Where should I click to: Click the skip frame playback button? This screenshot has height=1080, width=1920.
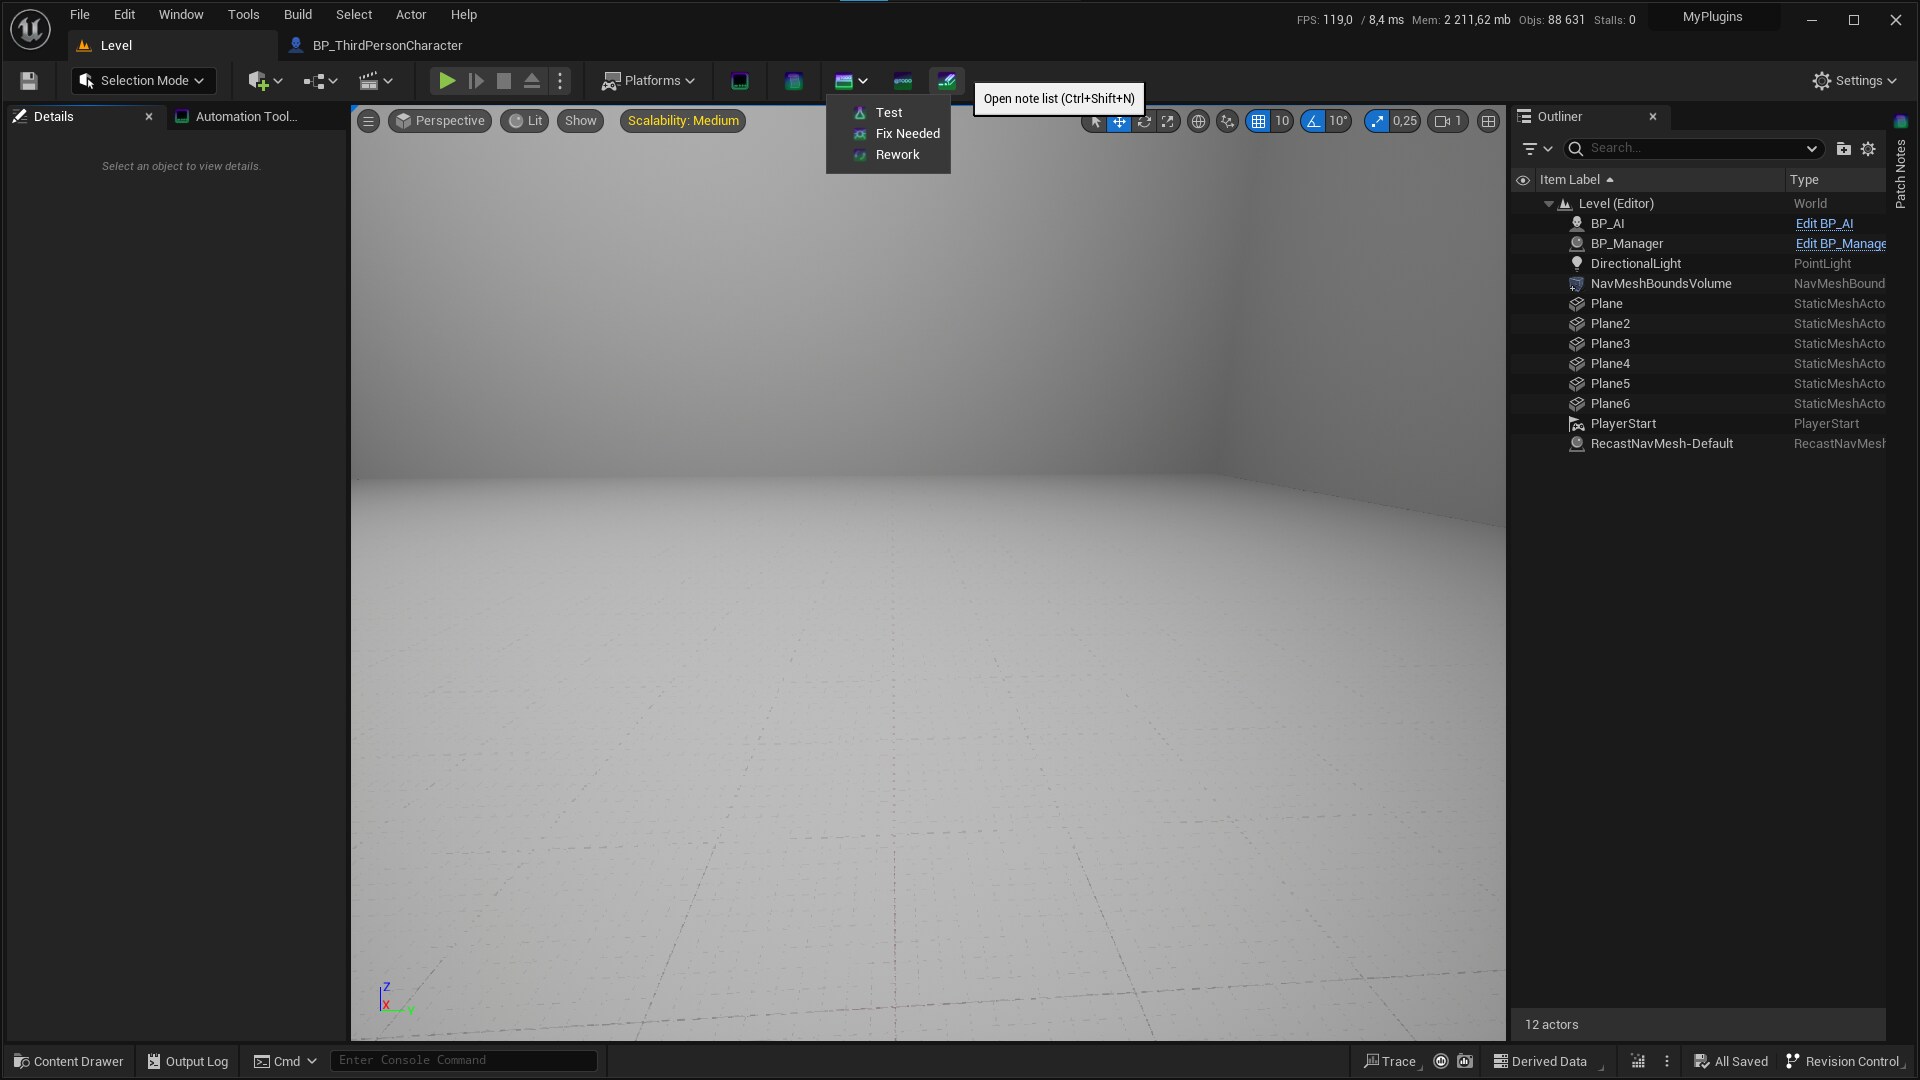(476, 81)
